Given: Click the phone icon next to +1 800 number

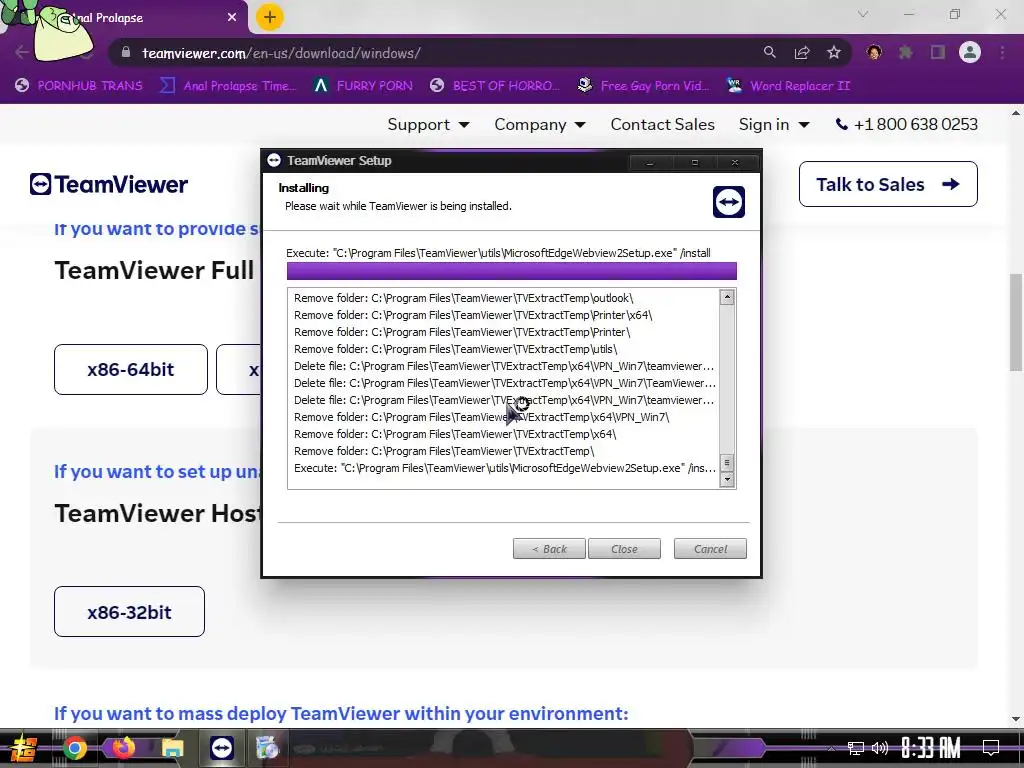Looking at the screenshot, I should coord(842,124).
